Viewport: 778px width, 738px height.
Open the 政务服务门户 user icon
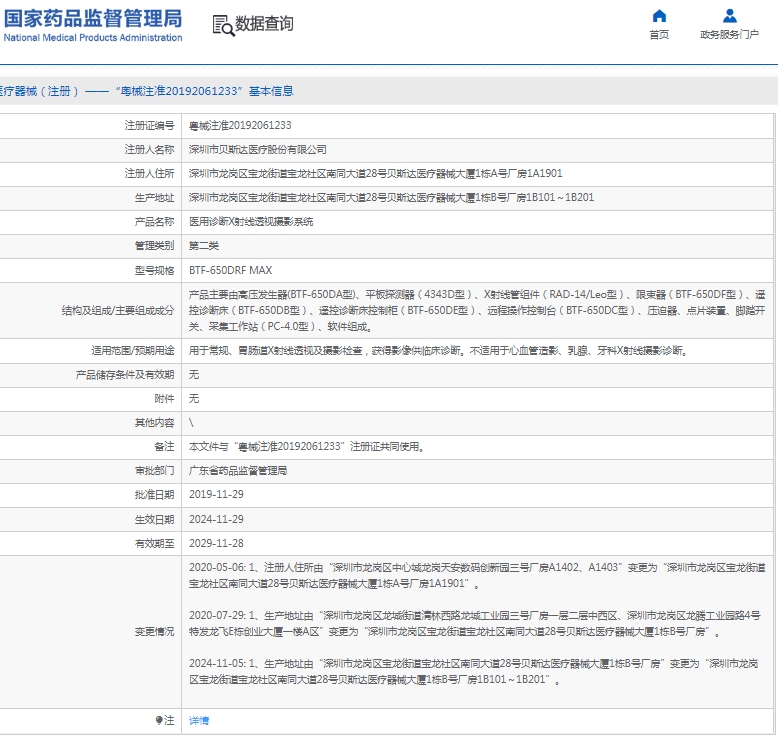coord(729,16)
